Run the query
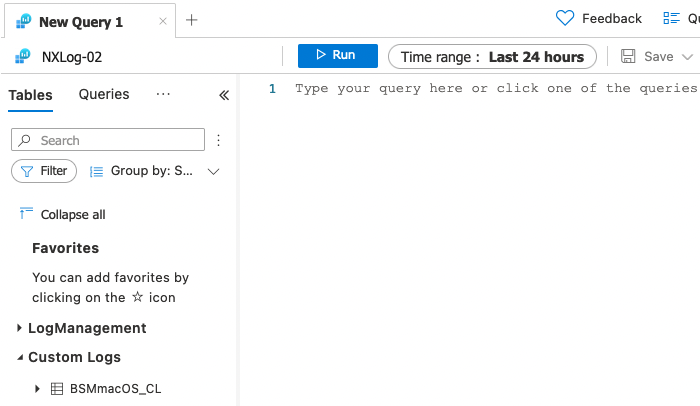 [x=337, y=56]
